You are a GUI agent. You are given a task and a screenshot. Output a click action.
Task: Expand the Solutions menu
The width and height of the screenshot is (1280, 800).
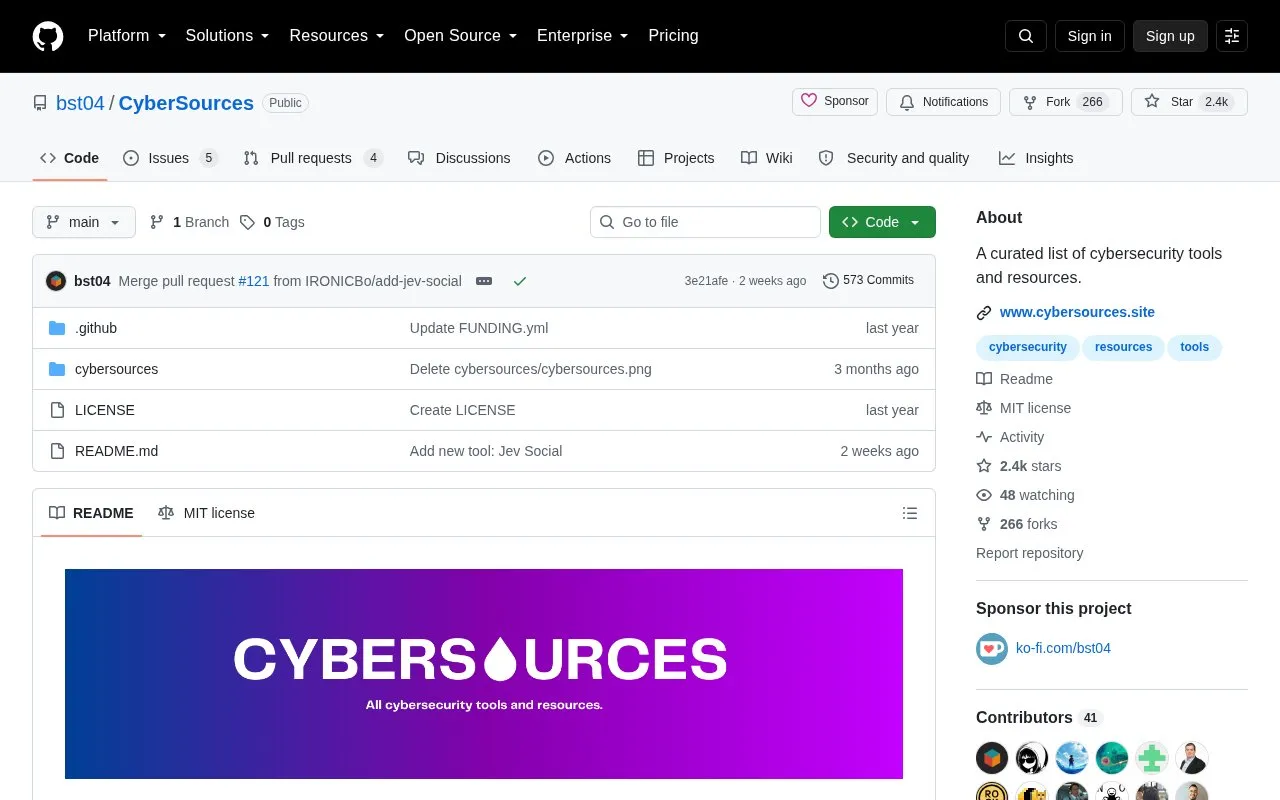[228, 36]
